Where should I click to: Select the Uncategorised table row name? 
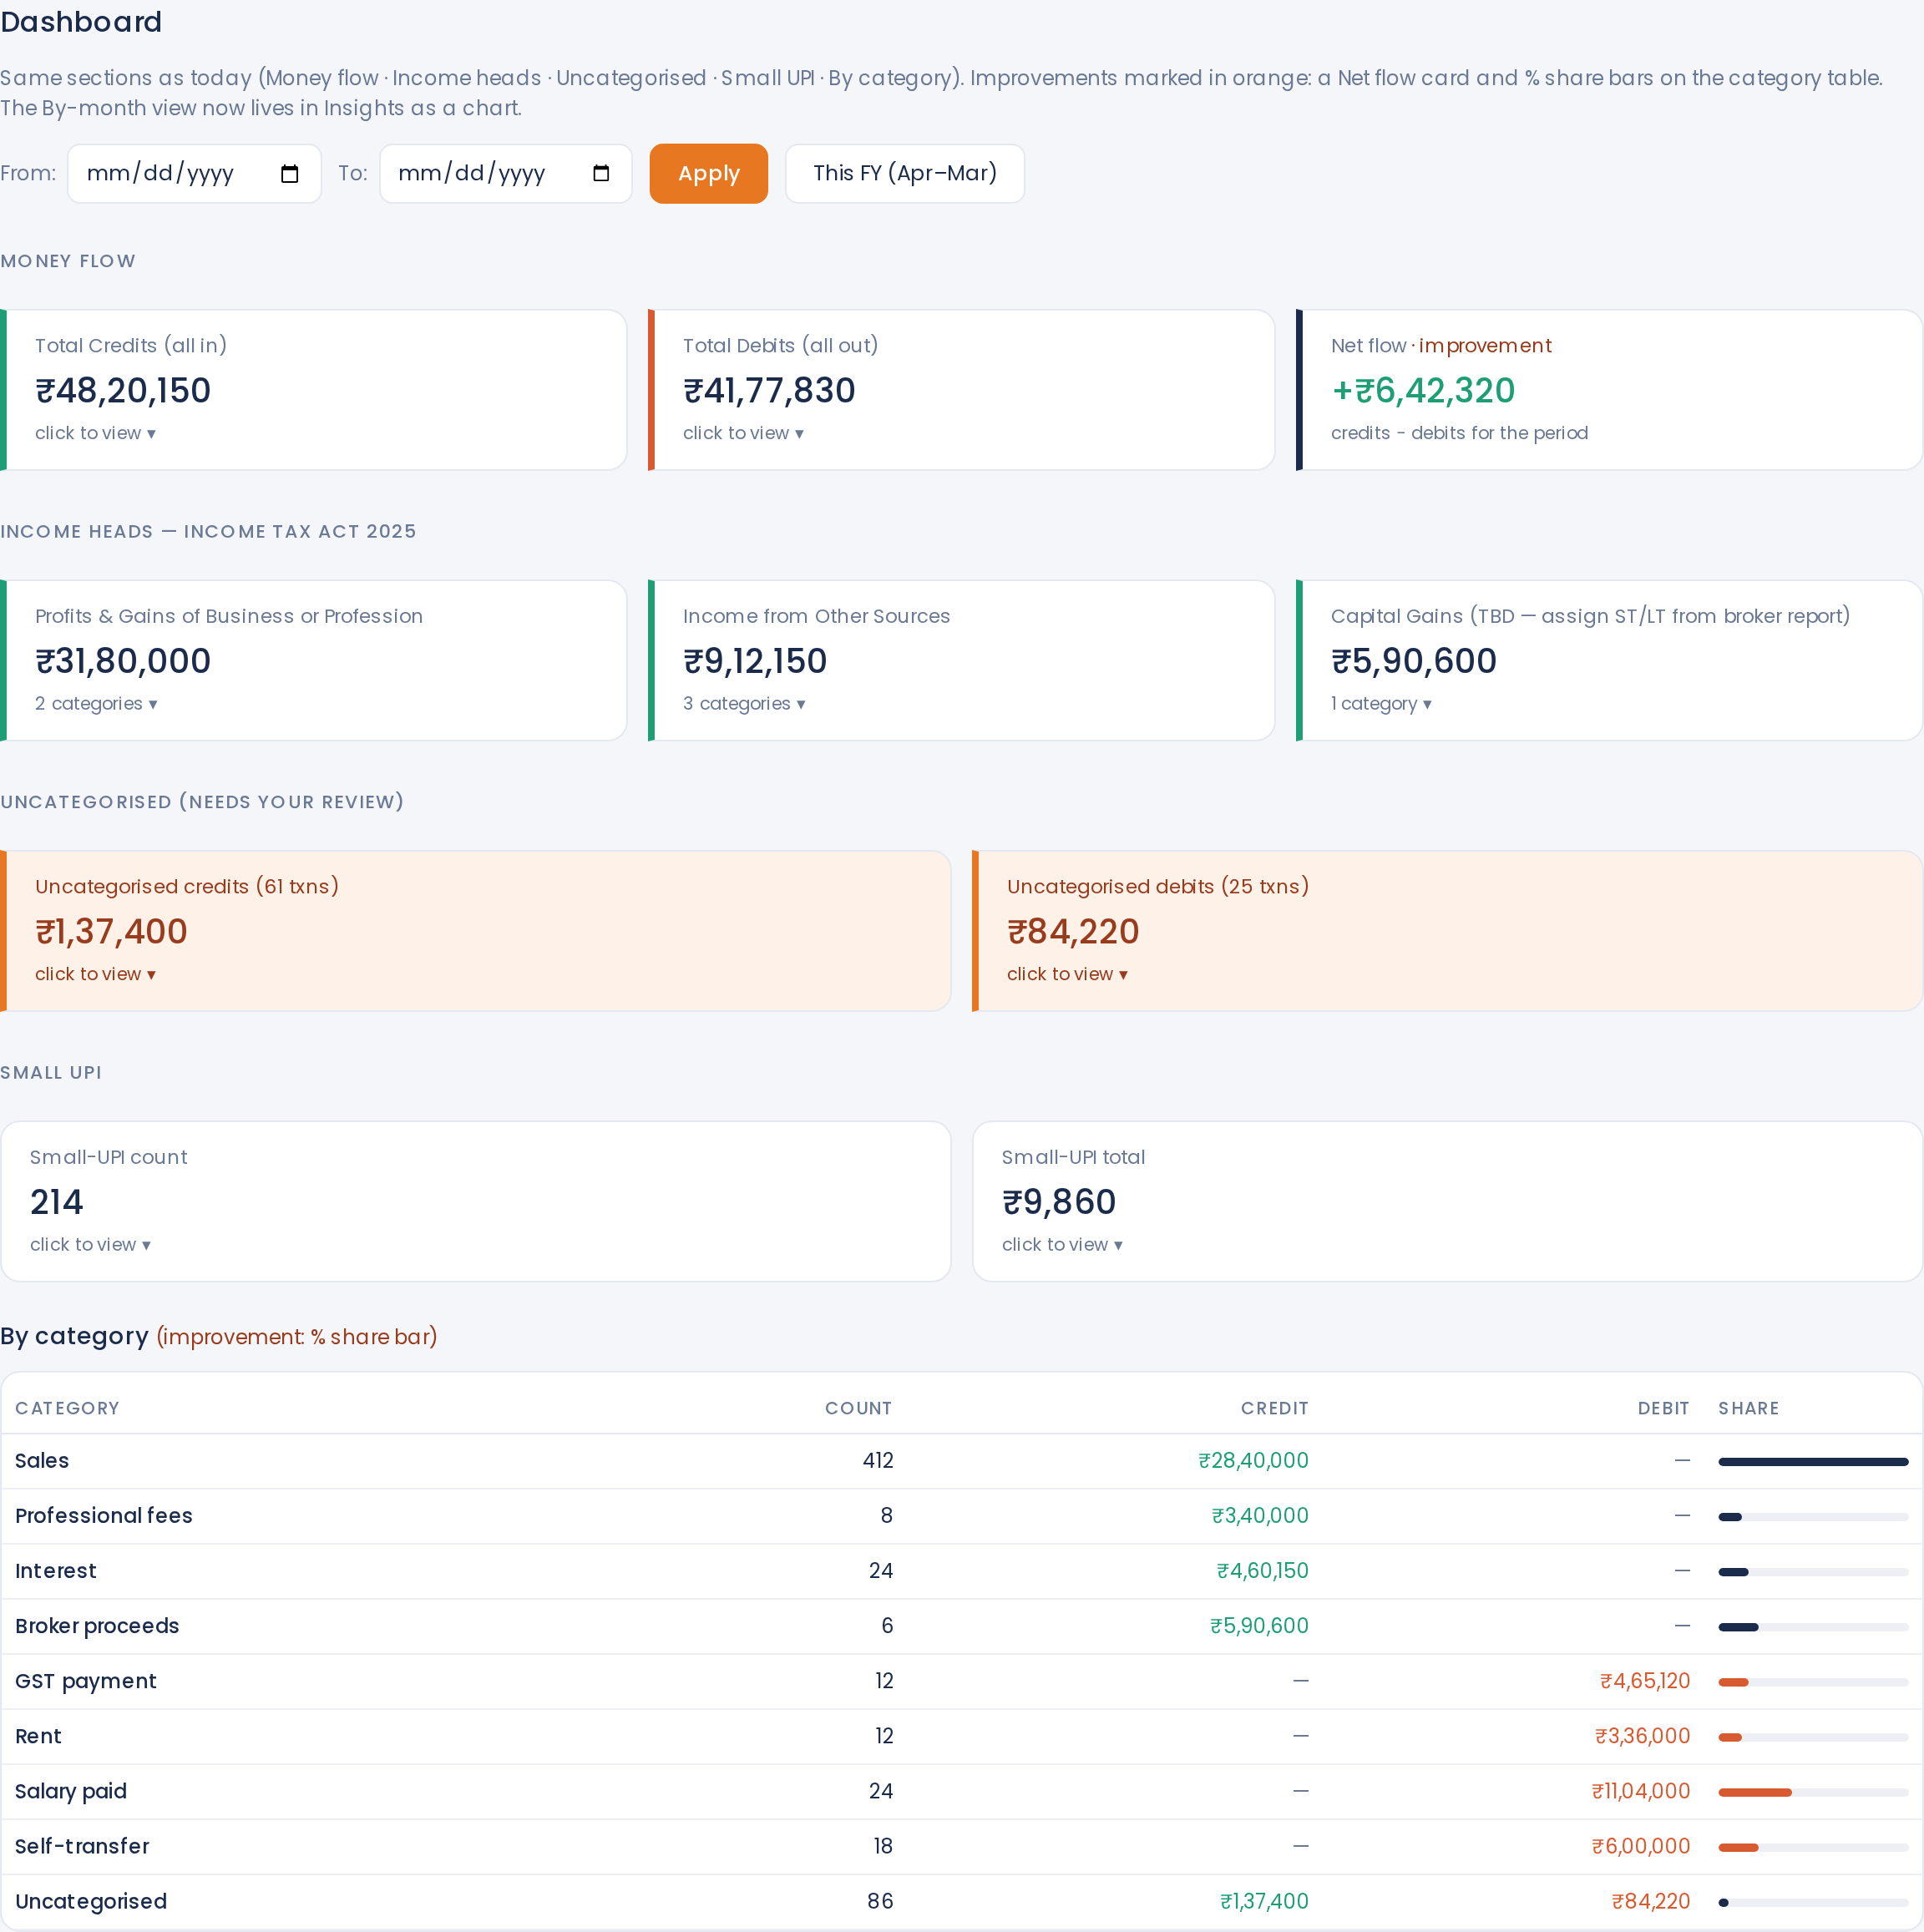[x=91, y=1902]
